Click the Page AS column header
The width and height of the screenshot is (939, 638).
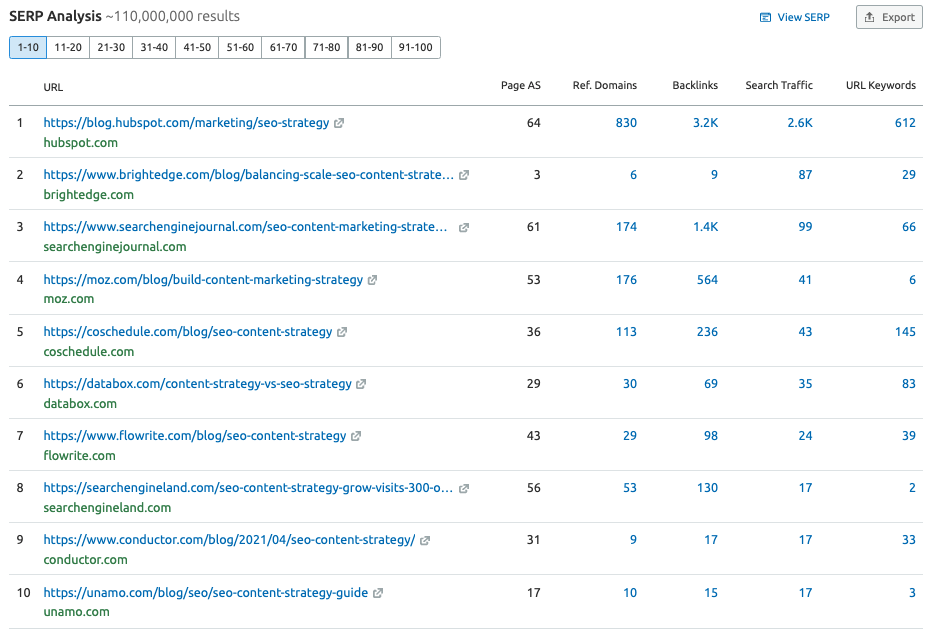(521, 86)
